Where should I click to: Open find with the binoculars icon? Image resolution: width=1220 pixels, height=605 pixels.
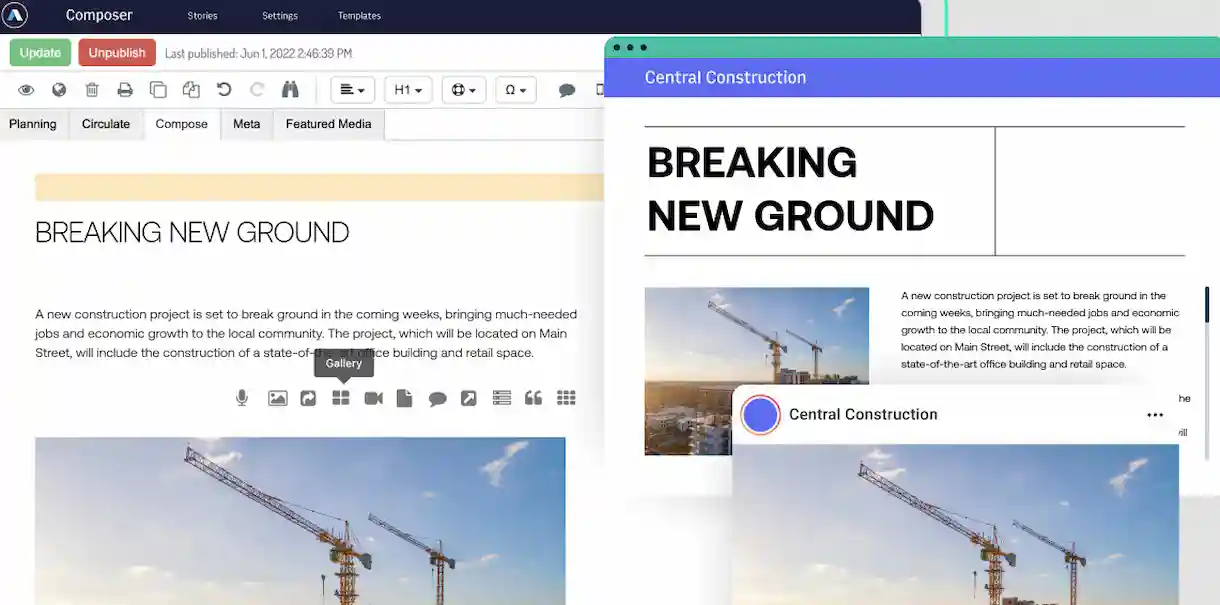click(290, 90)
